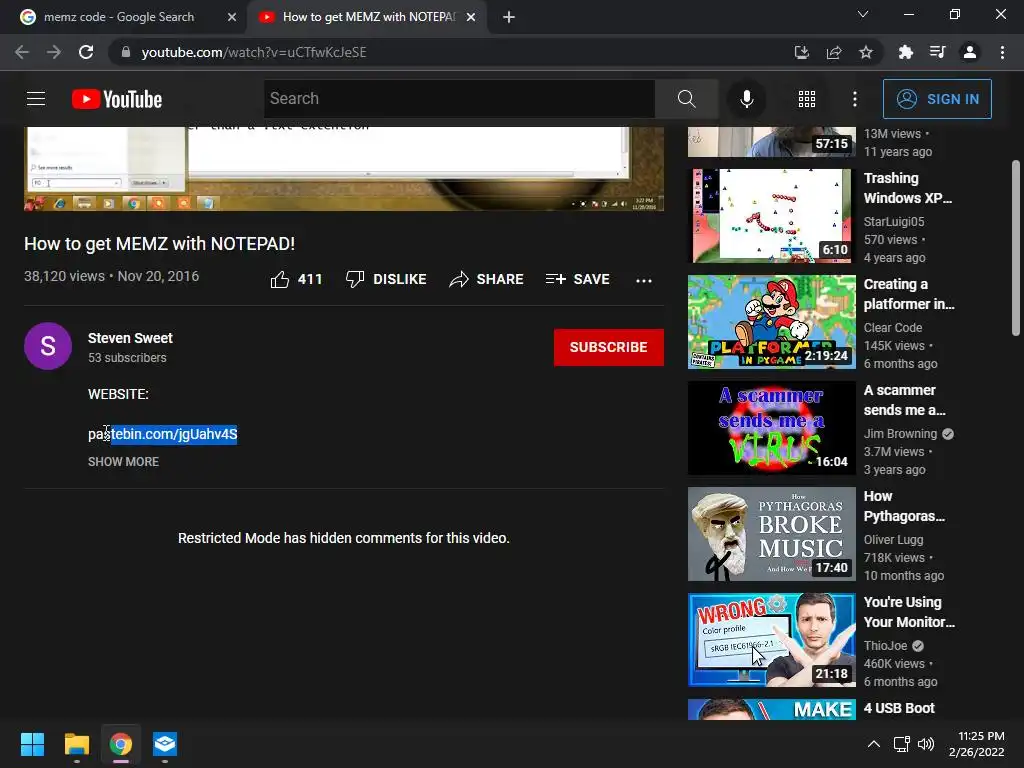Reload the page
Viewport: 1024px width, 768px height.
coord(86,52)
